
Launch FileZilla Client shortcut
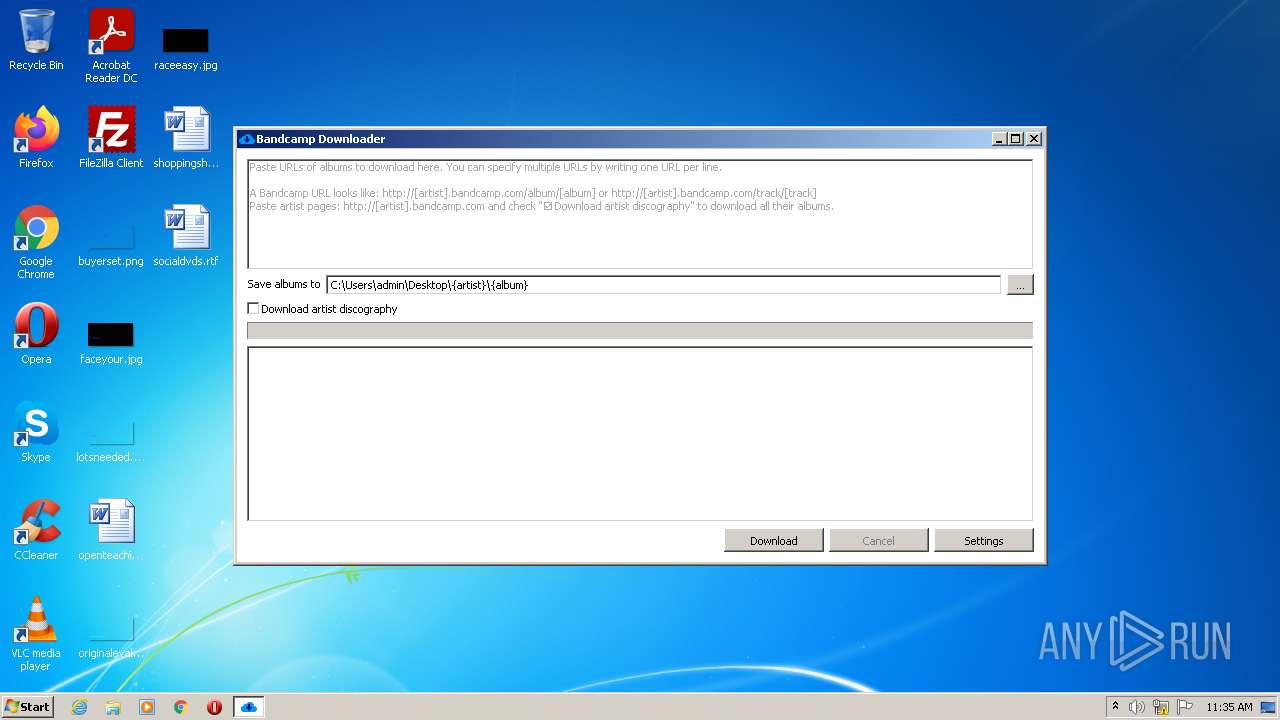tap(111, 138)
